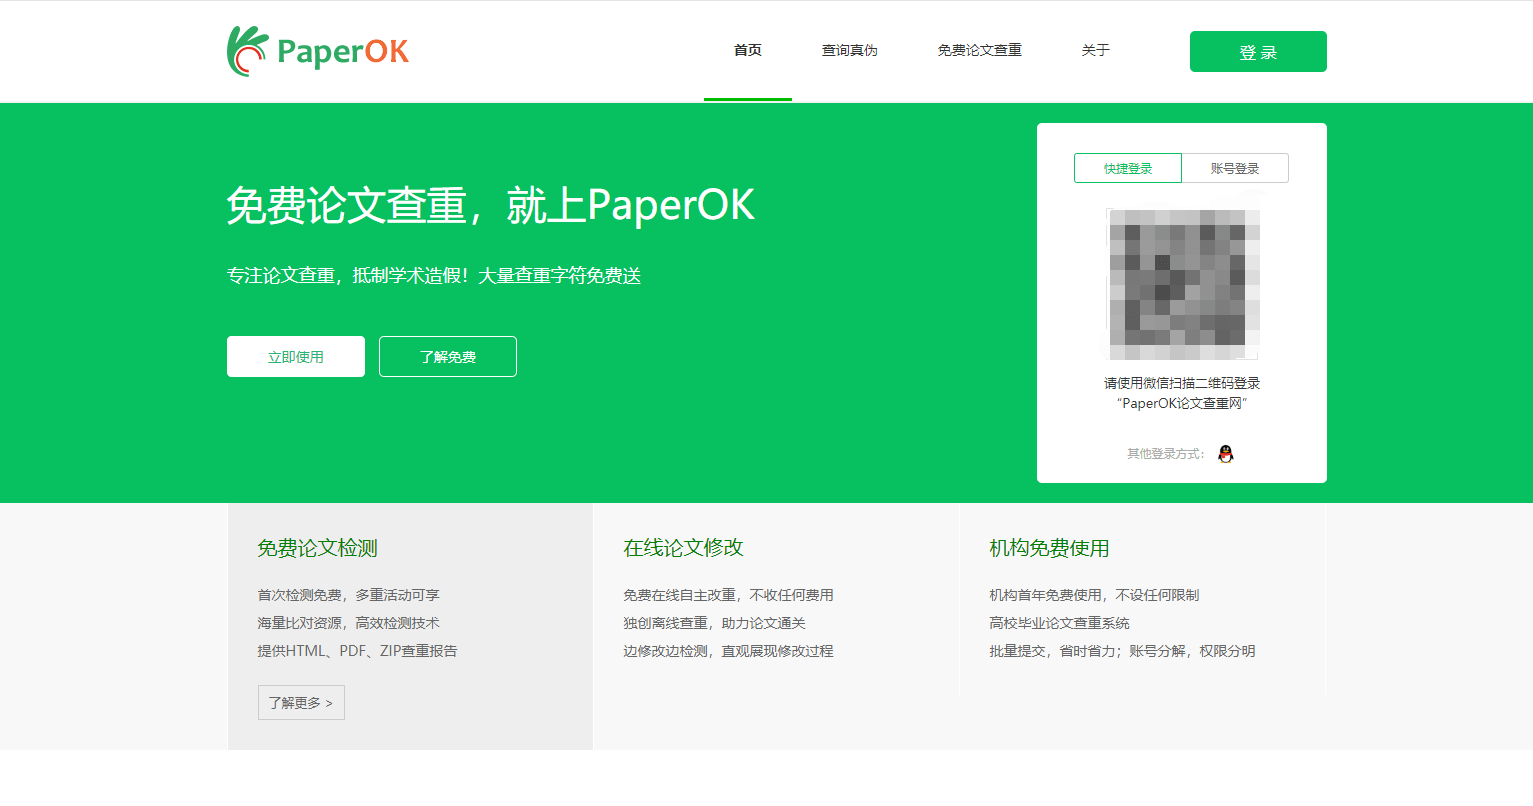The height and width of the screenshot is (806, 1533).
Task: Click the PaperOK brand name text
Action: [x=343, y=52]
